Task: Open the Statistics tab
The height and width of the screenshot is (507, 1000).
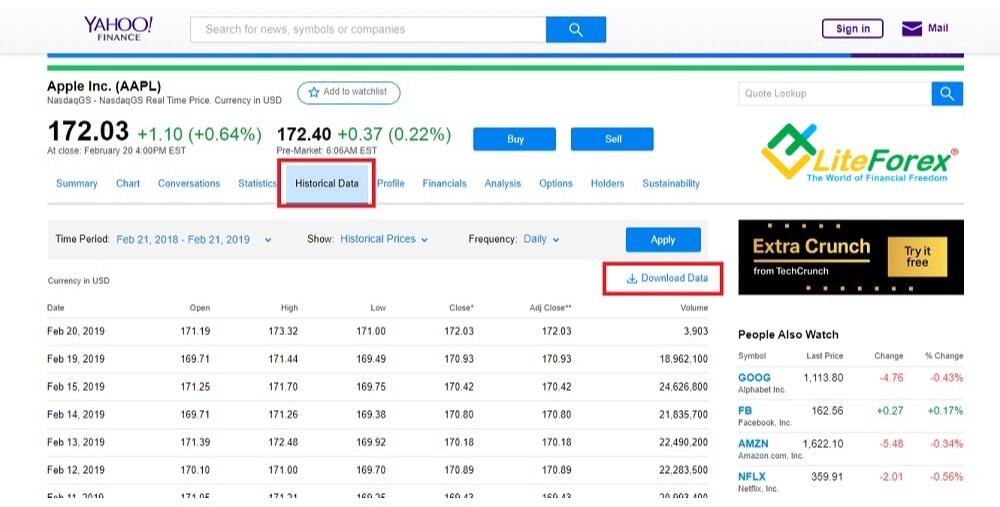Action: 257,184
